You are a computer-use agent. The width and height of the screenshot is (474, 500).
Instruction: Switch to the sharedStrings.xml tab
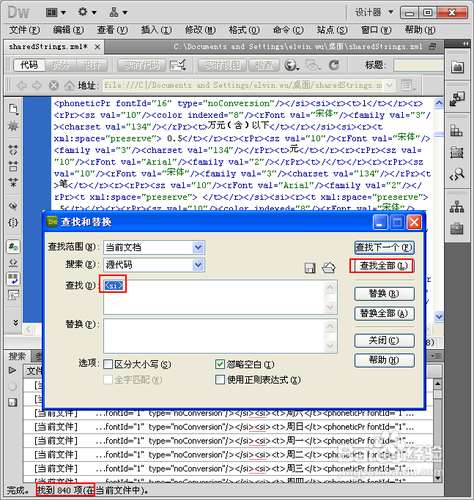click(x=48, y=47)
